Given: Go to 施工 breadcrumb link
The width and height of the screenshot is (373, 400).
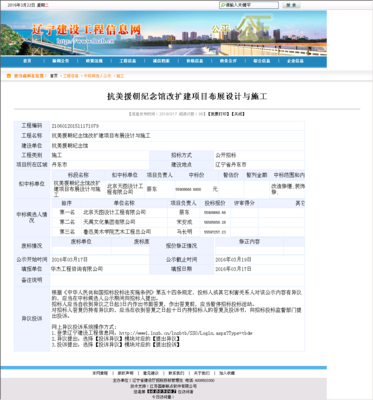Looking at the screenshot, I should coord(120,76).
